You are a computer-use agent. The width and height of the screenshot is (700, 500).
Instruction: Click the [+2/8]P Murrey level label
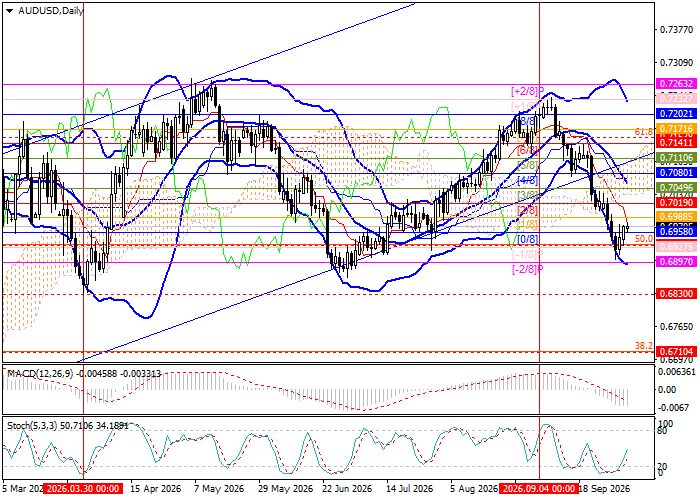click(527, 92)
